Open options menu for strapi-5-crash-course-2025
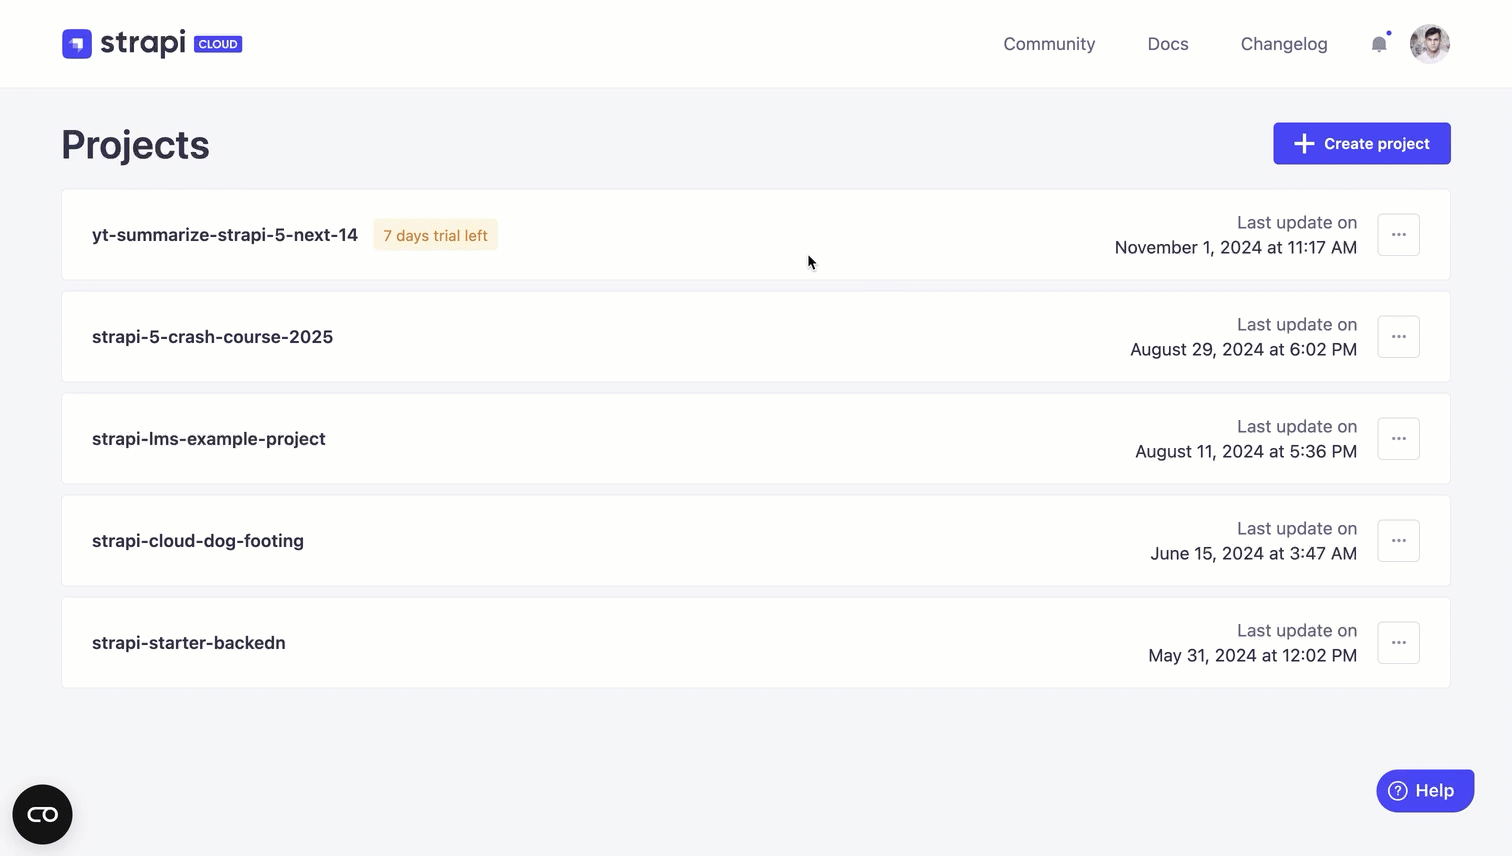 click(x=1398, y=337)
